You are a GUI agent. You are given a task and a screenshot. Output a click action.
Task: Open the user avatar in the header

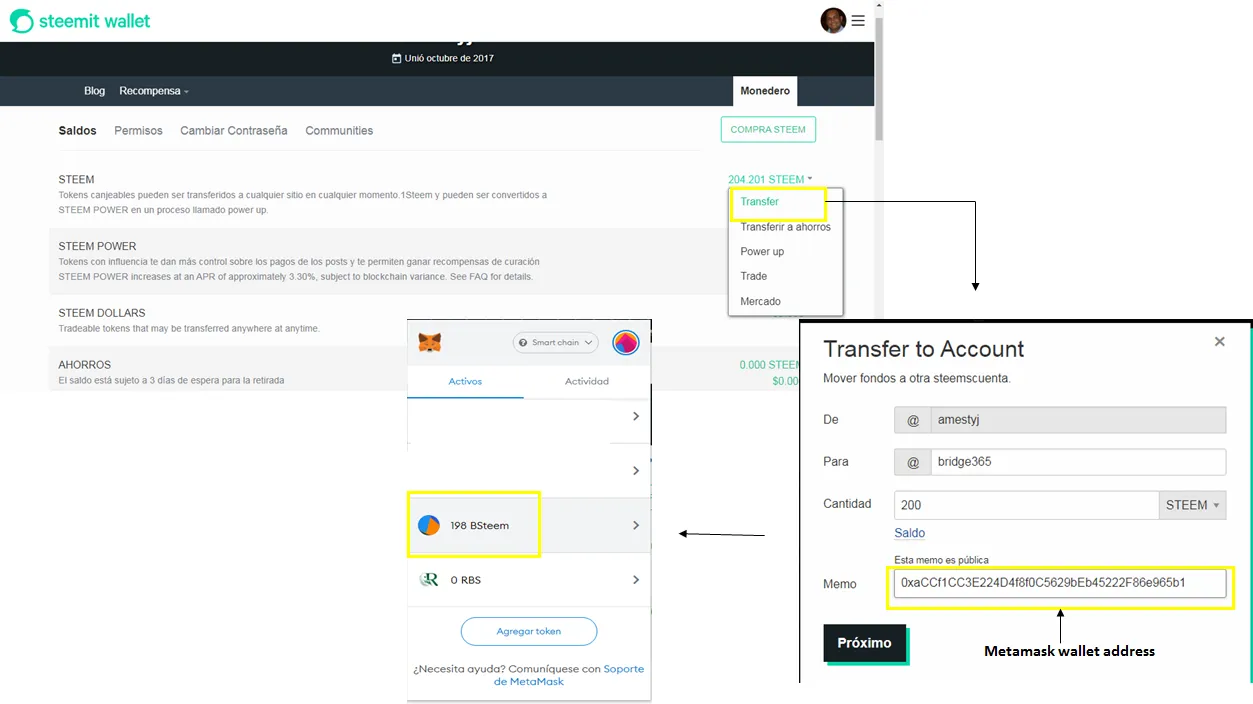833,20
